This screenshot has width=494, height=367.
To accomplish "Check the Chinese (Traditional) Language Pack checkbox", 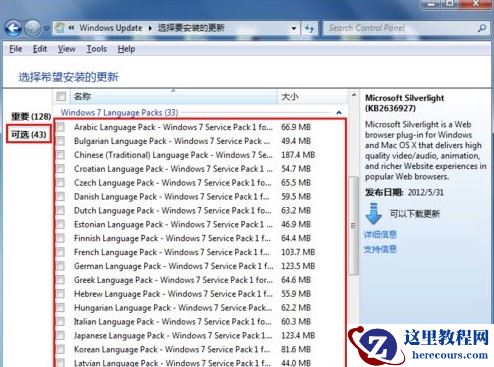I will (x=61, y=155).
